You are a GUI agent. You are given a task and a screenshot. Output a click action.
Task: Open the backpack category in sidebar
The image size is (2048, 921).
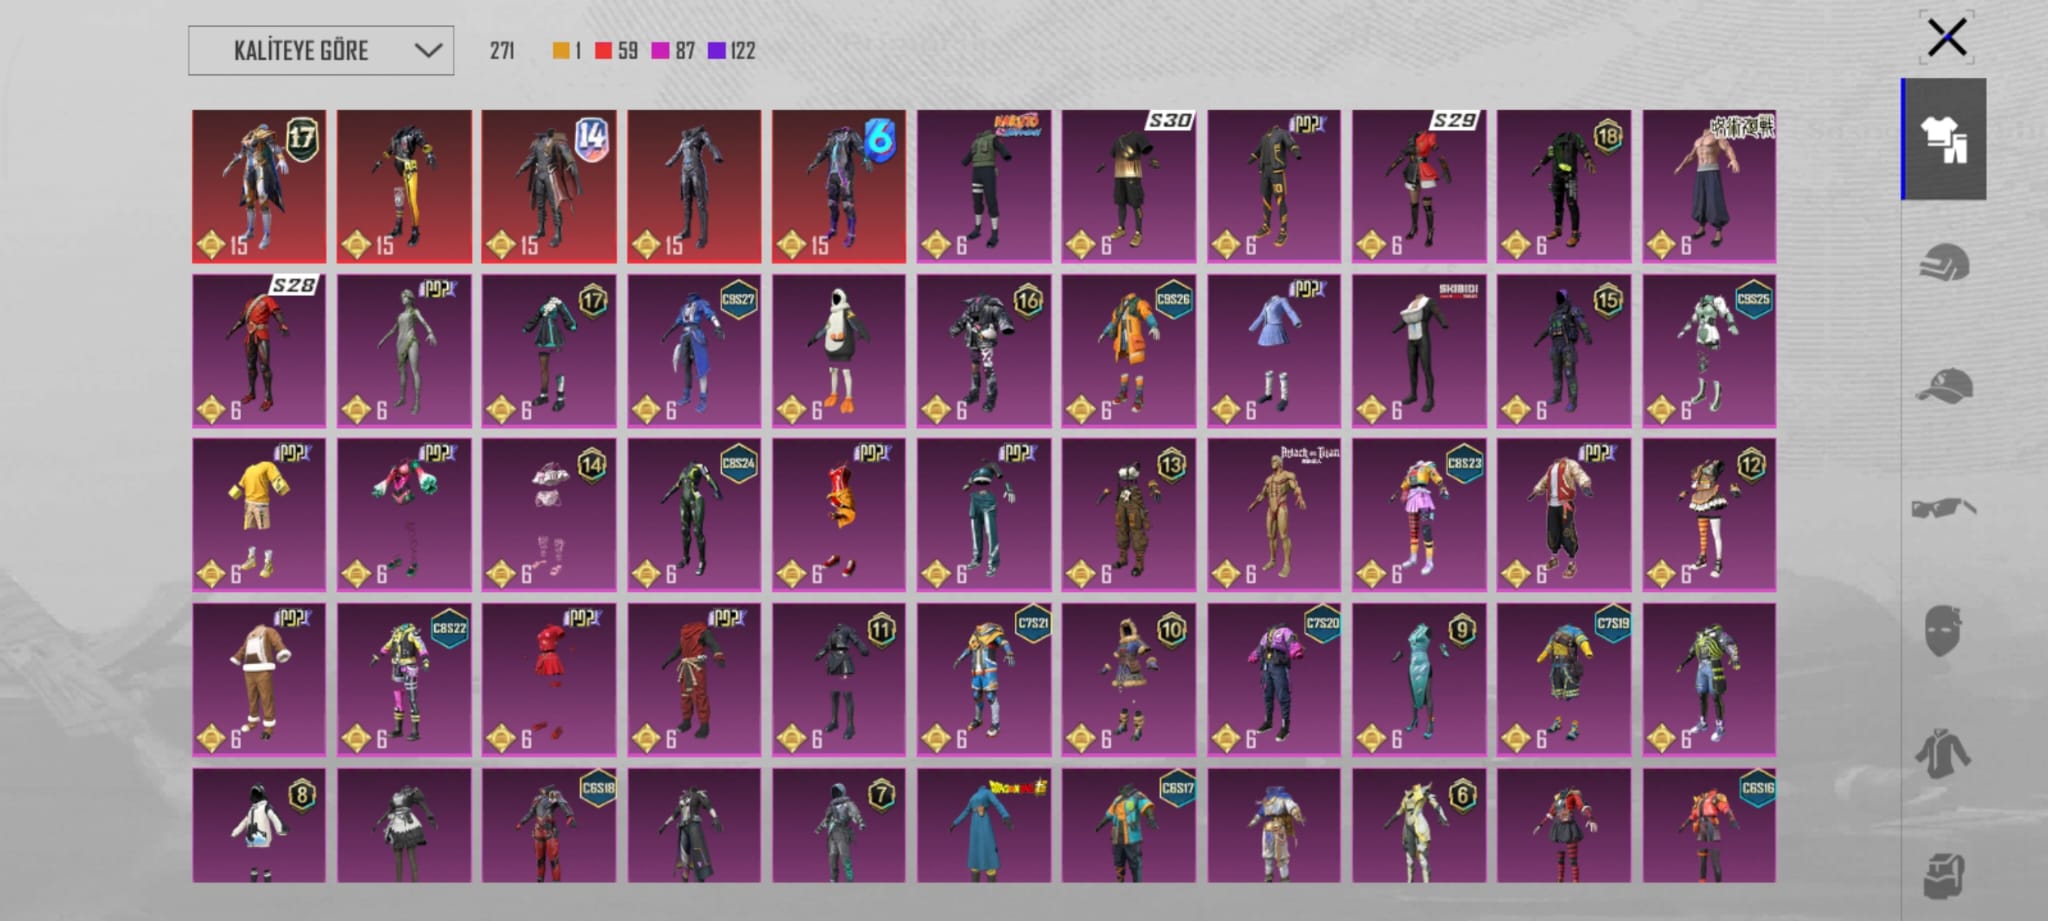(1944, 875)
